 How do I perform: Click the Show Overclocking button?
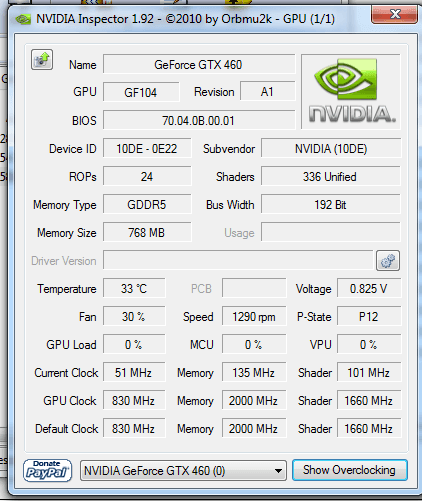350,470
